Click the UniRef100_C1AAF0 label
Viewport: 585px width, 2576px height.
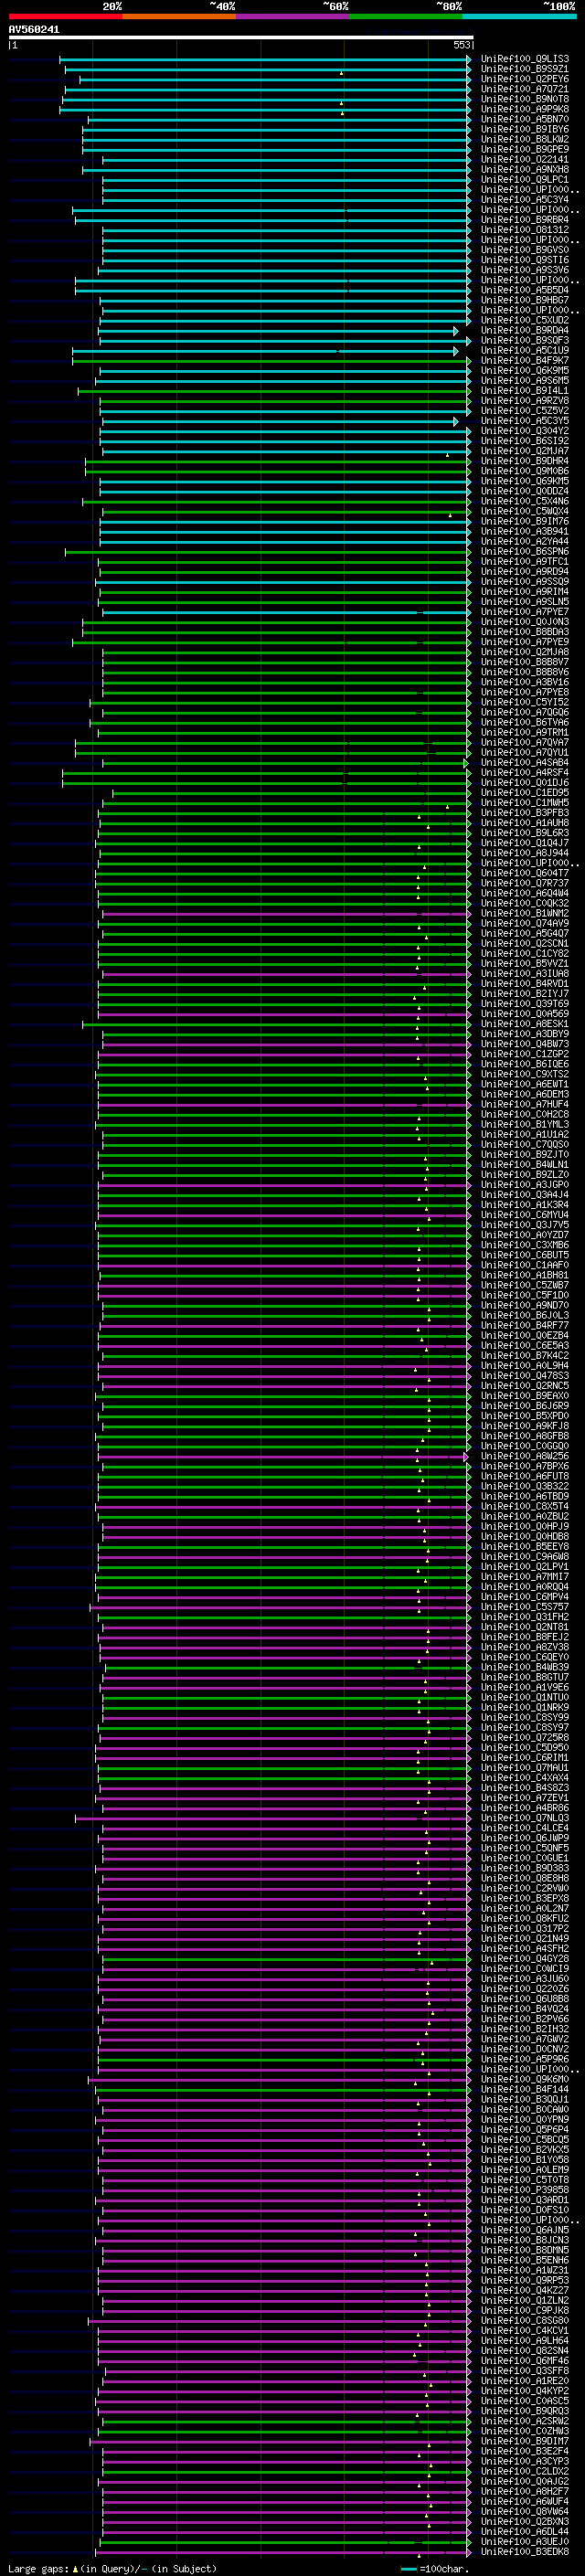[525, 1265]
